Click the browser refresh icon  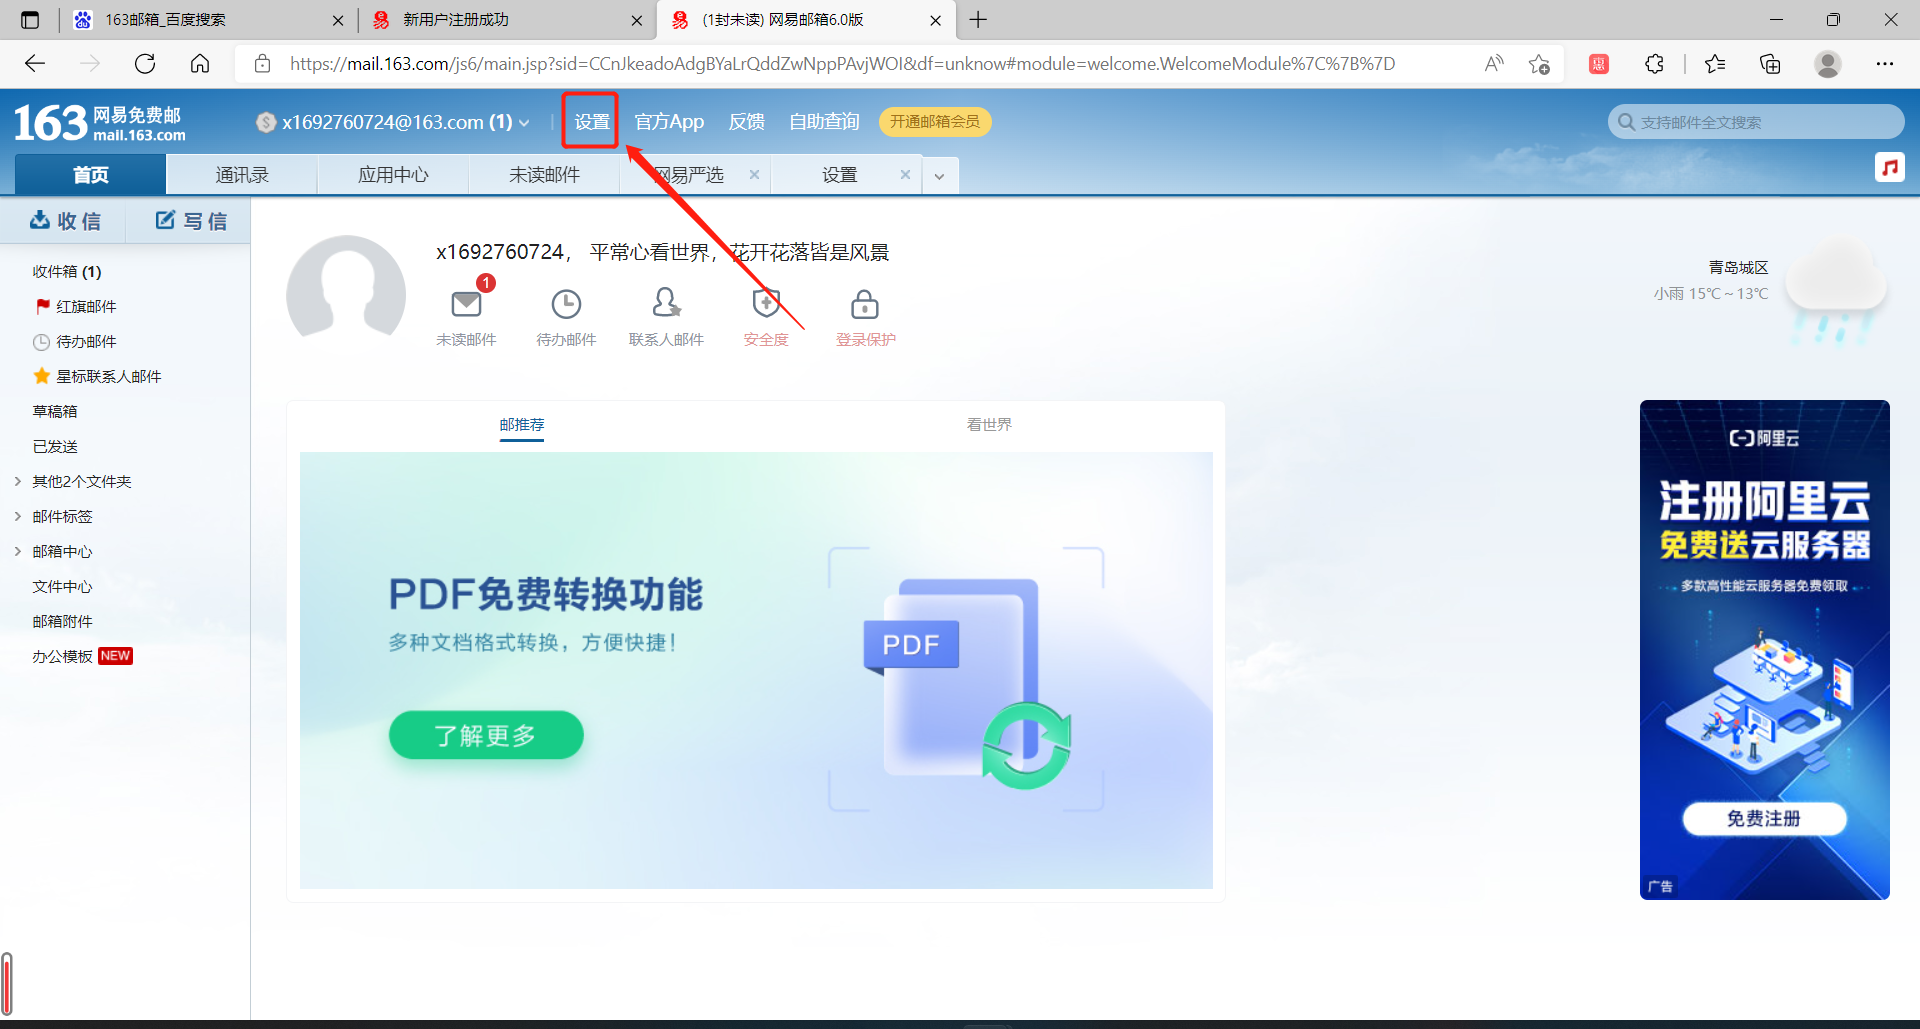coord(145,64)
